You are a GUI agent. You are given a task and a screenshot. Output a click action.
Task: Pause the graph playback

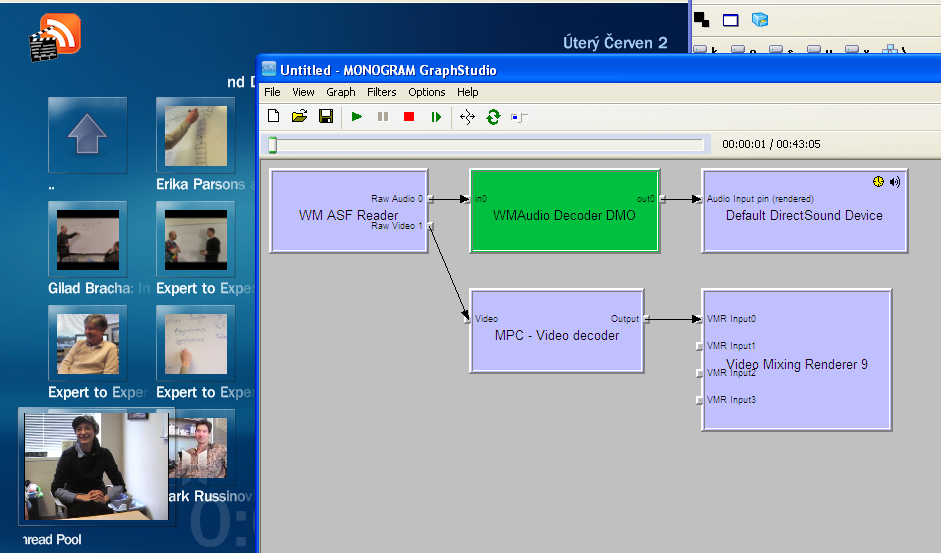383,116
